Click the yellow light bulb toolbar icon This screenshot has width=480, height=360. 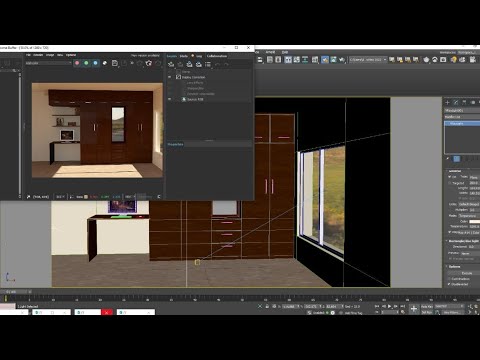click(454, 60)
